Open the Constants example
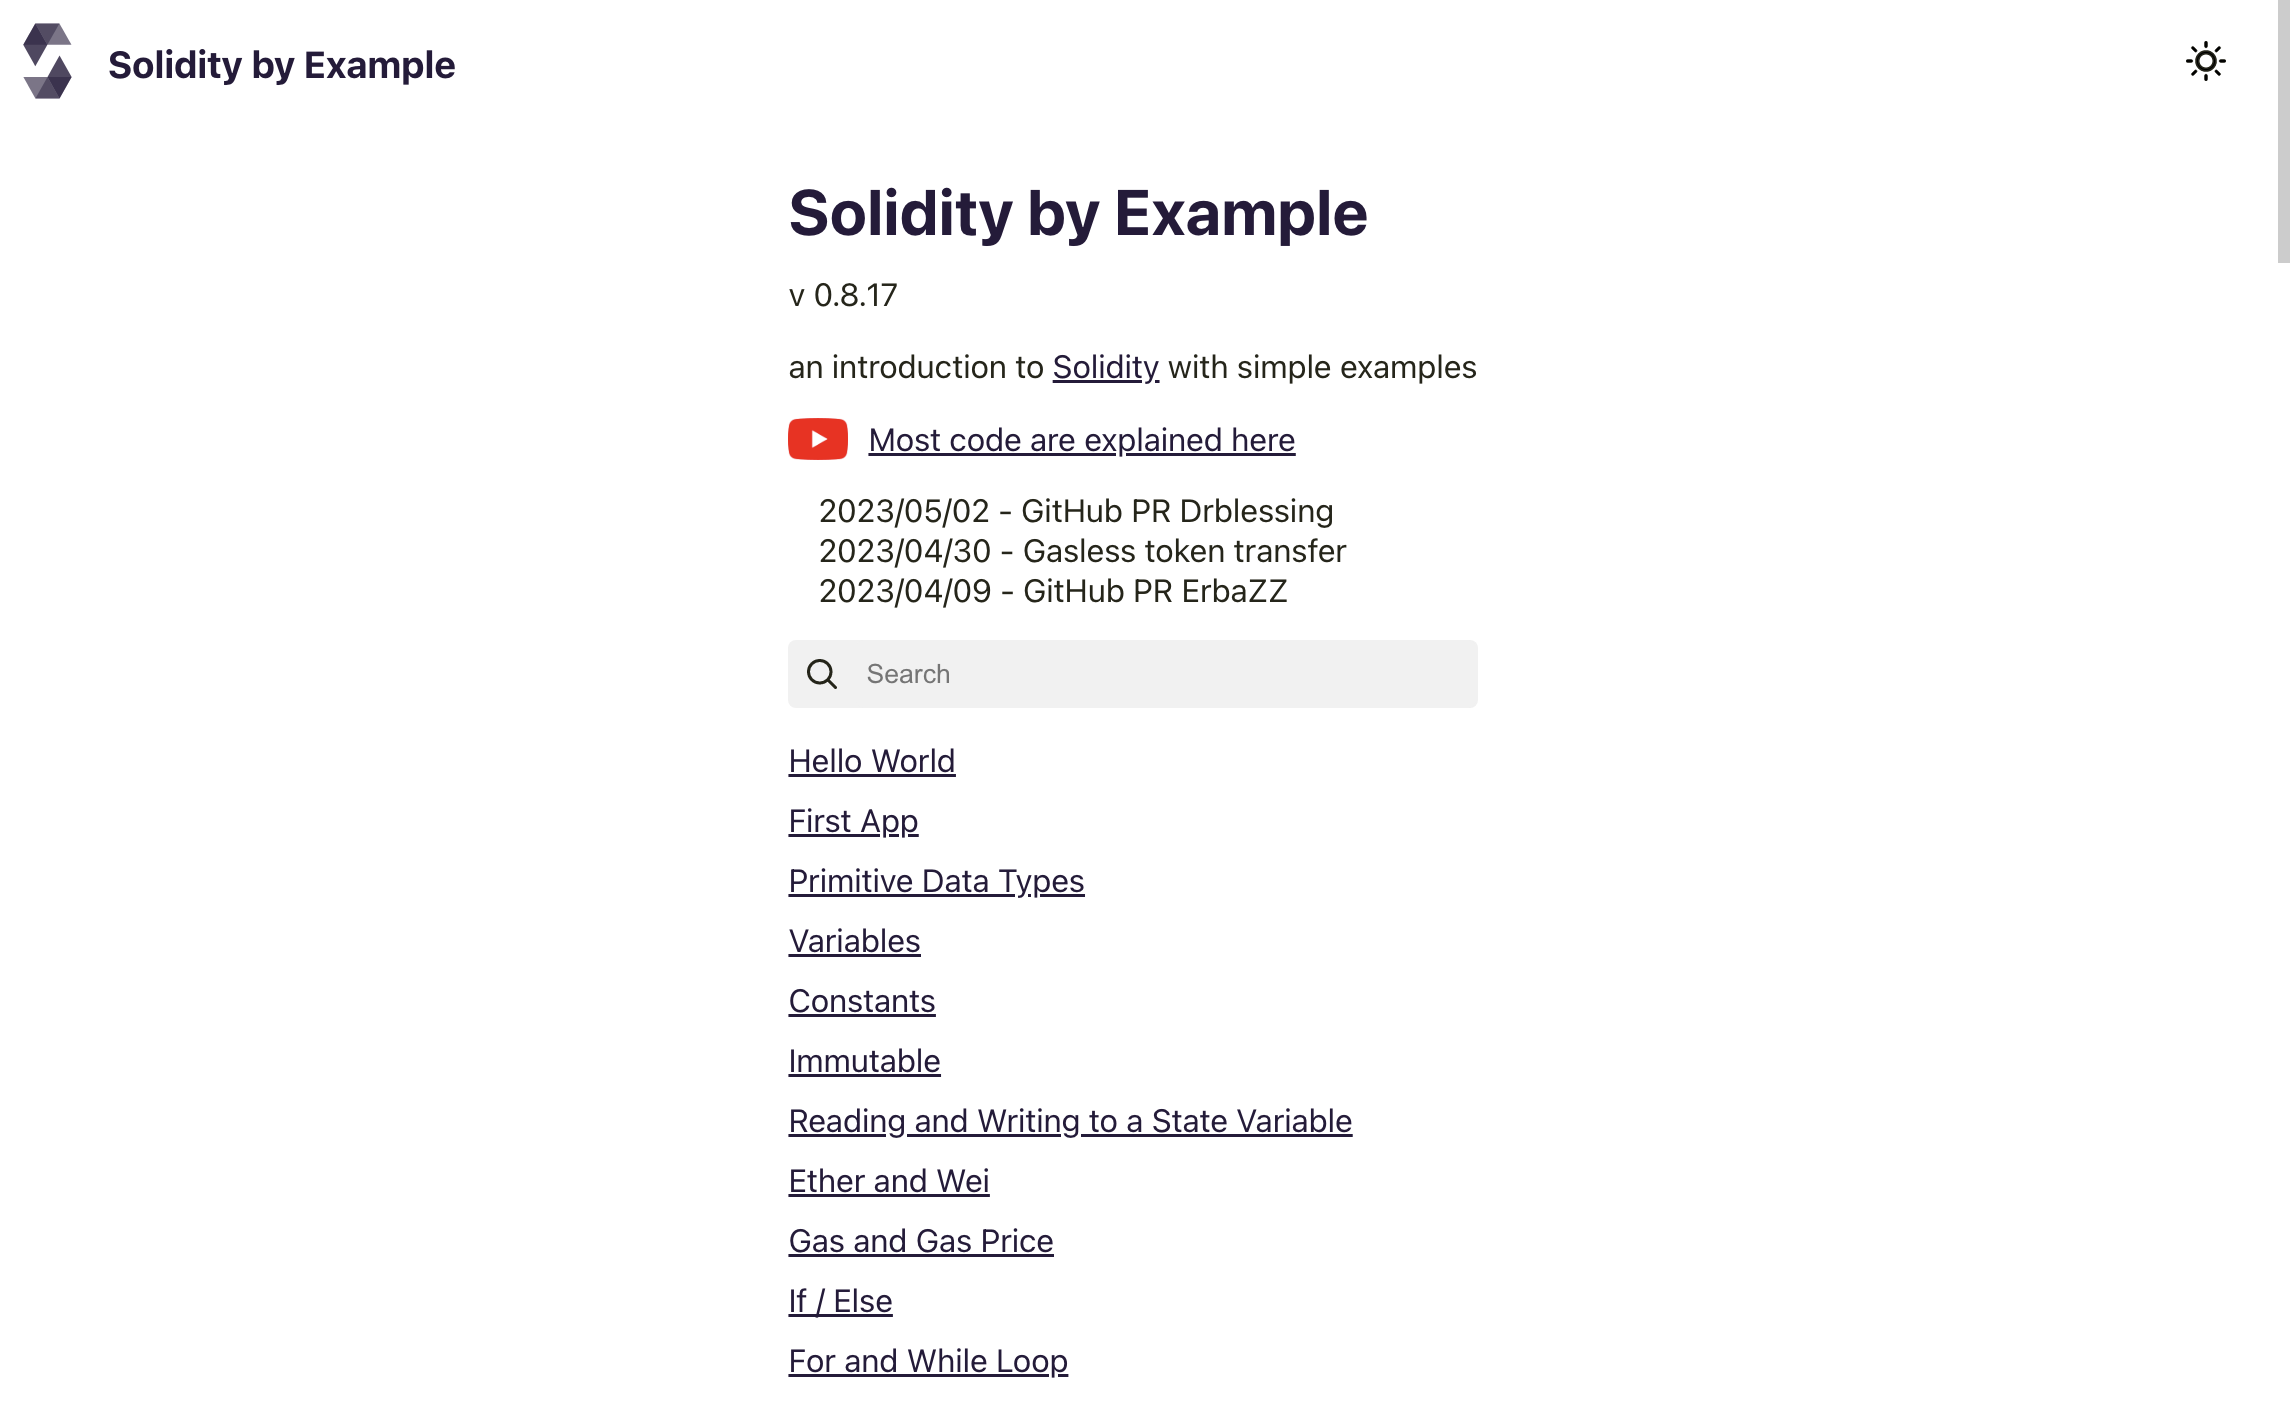This screenshot has width=2290, height=1402. pyautogui.click(x=861, y=1001)
